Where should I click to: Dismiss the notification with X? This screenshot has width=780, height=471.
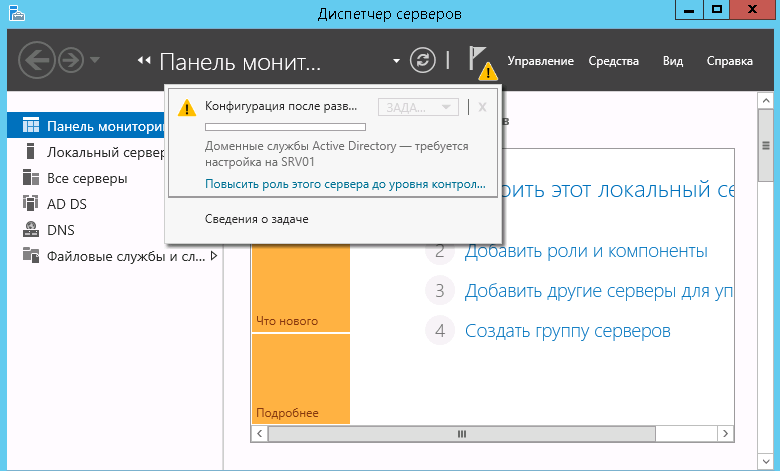coord(482,107)
